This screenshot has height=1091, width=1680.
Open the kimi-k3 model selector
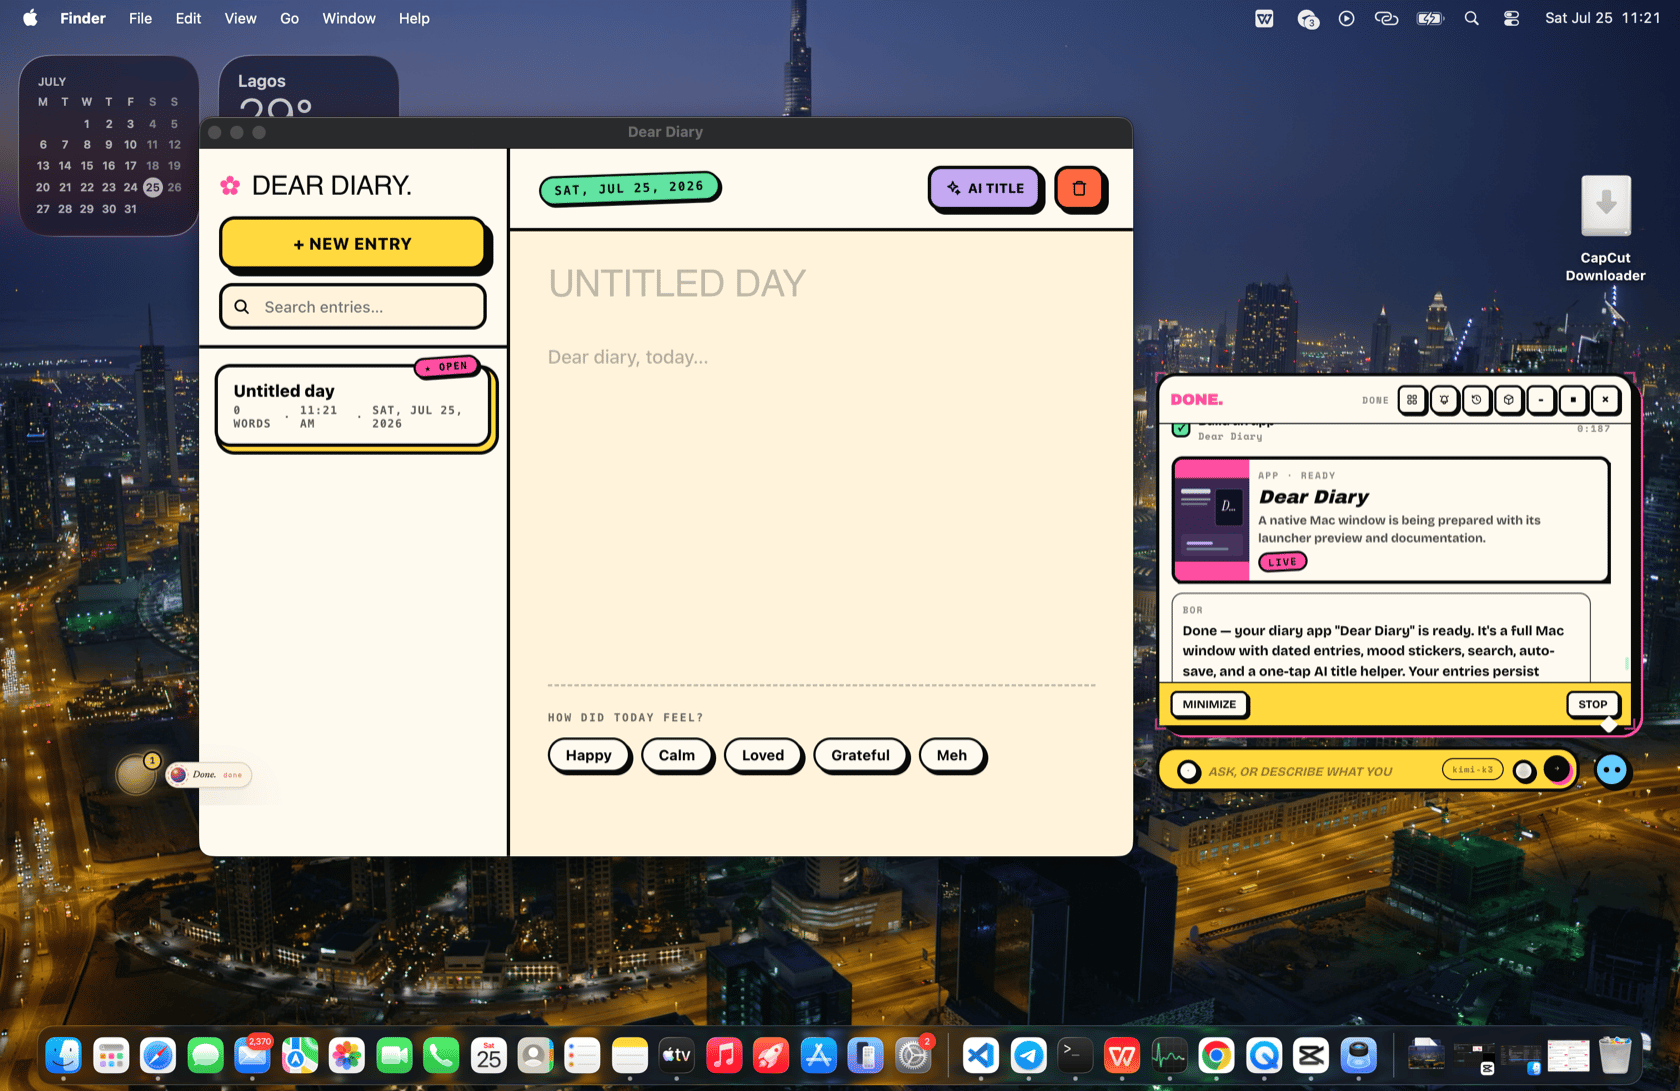(x=1472, y=770)
